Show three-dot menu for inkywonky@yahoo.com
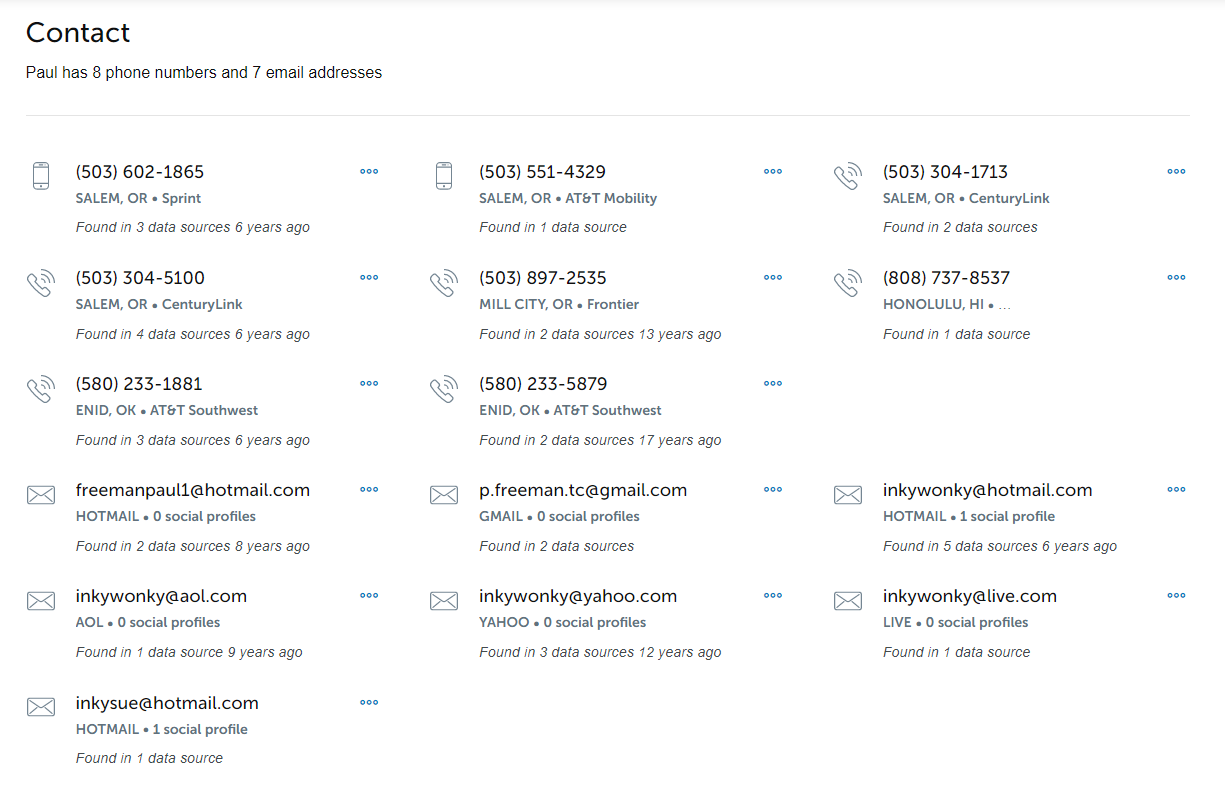The image size is (1225, 791). pos(773,595)
